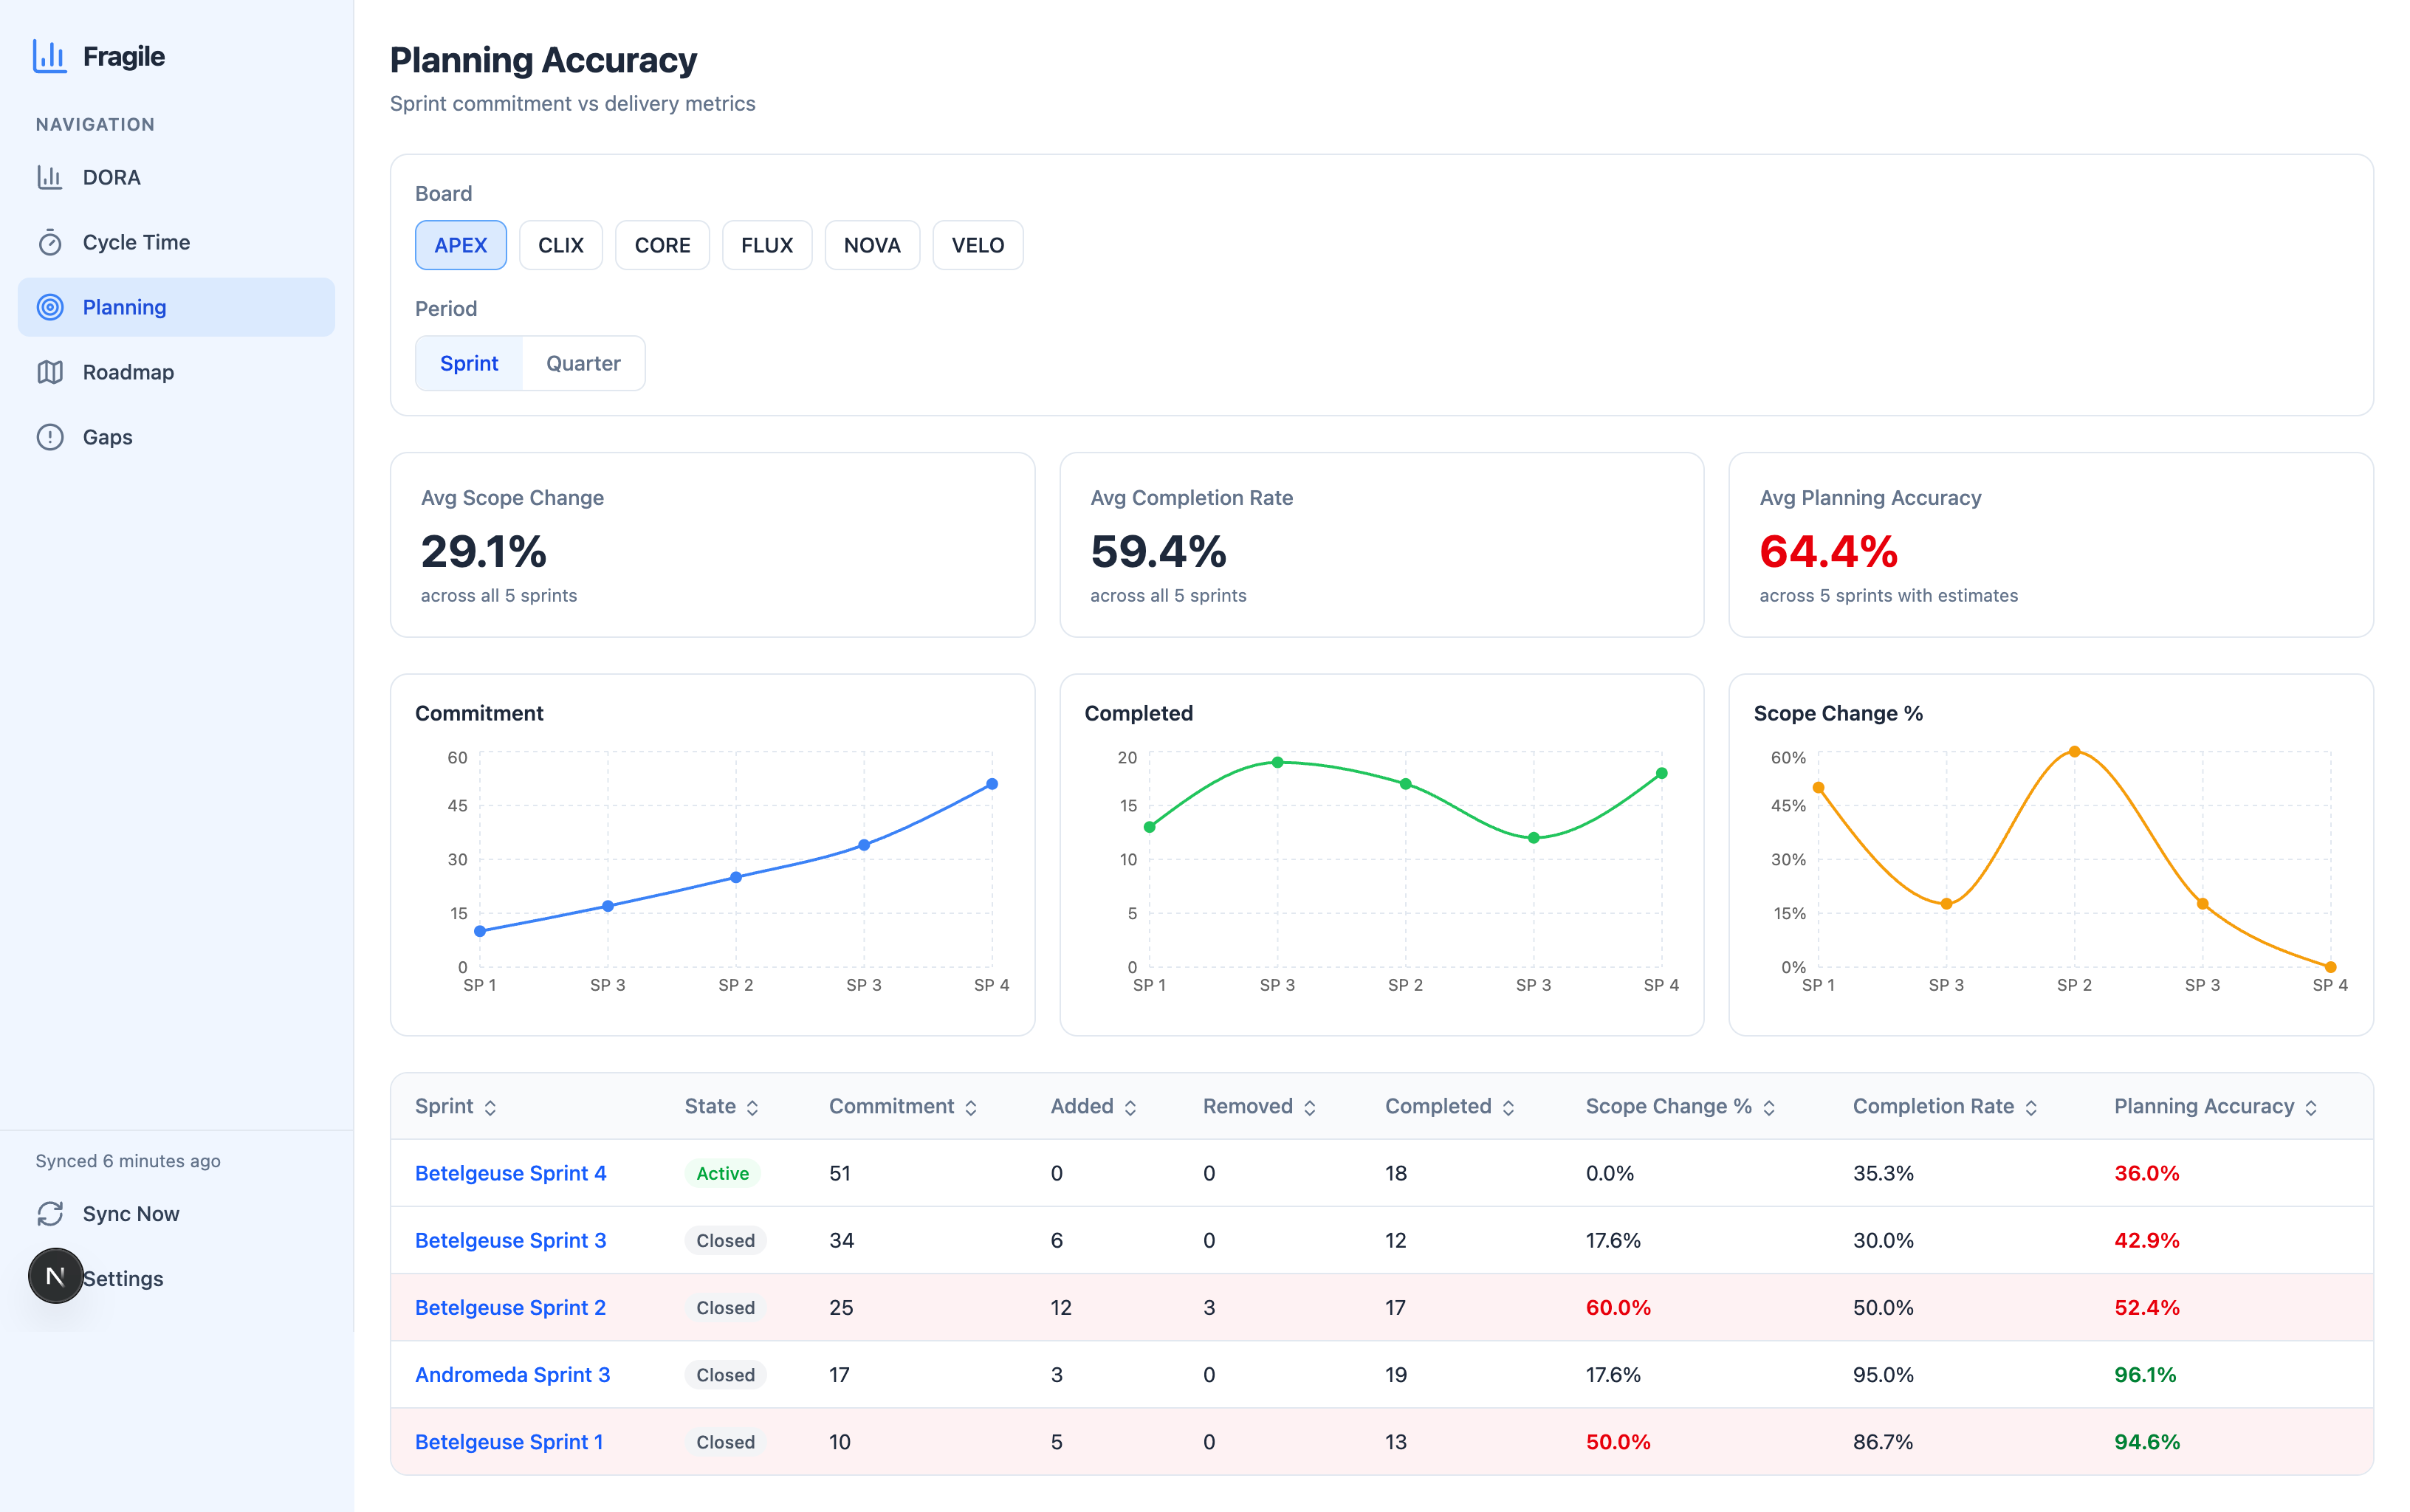Enable the NOVA board filter

871,244
